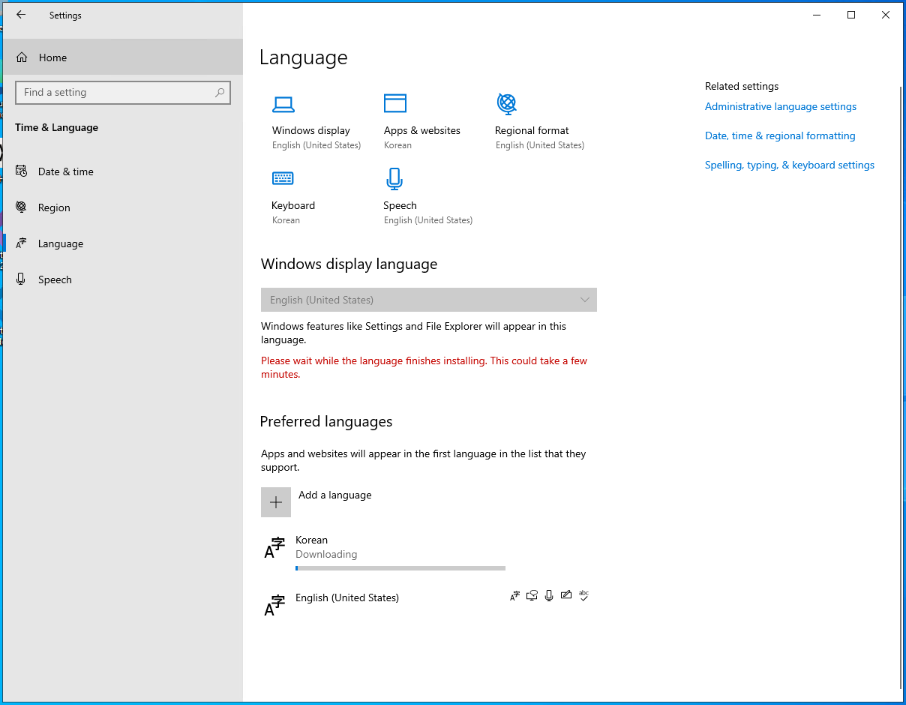Click the display language dropdown chevron

[x=585, y=300]
